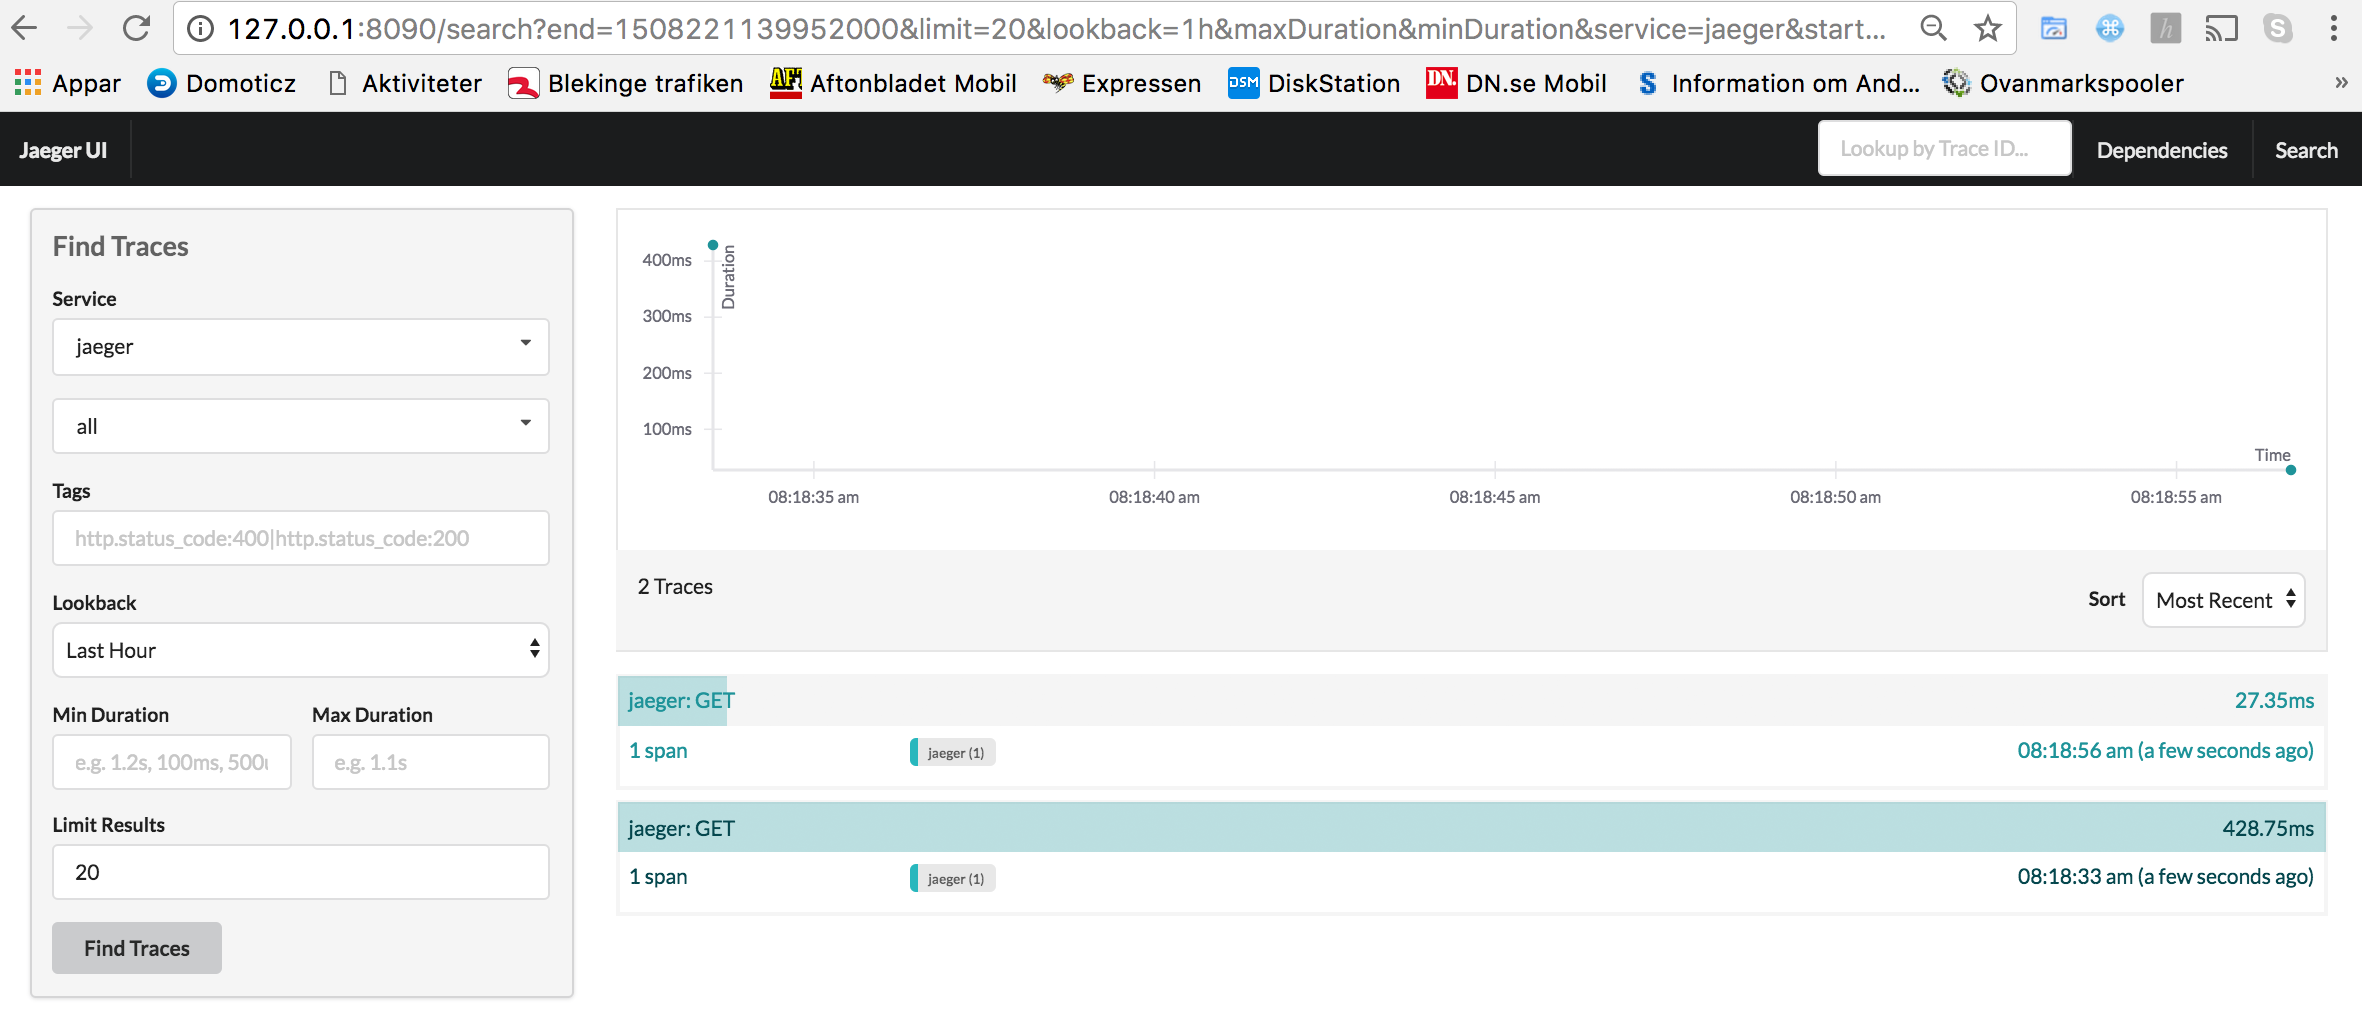2362x1012 pixels.
Task: Click jaeger (1) tag in 428.75ms trace
Action: (953, 878)
